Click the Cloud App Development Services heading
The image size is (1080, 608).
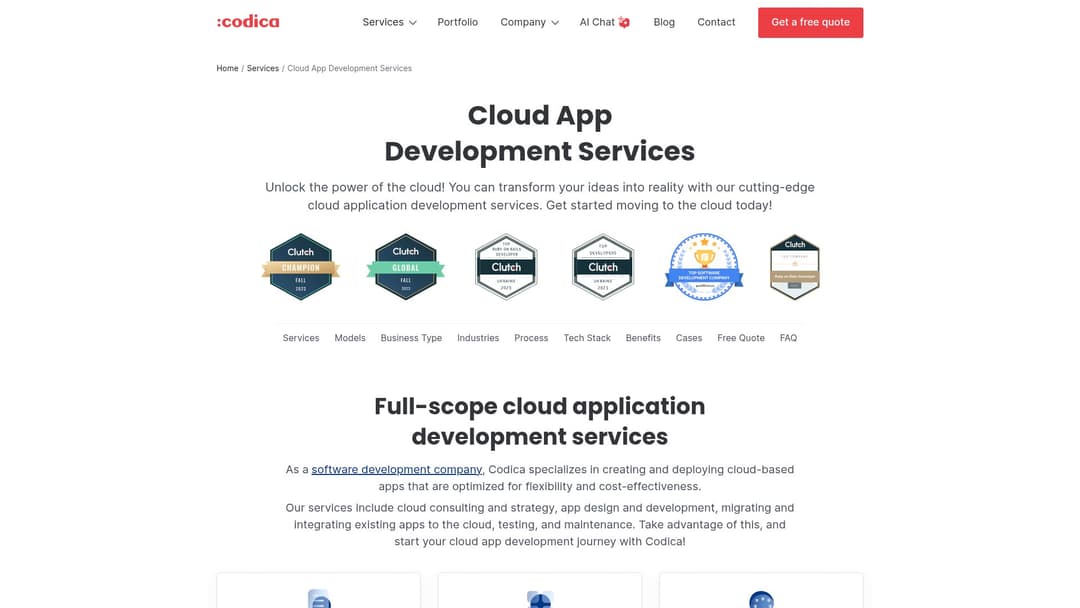point(540,134)
